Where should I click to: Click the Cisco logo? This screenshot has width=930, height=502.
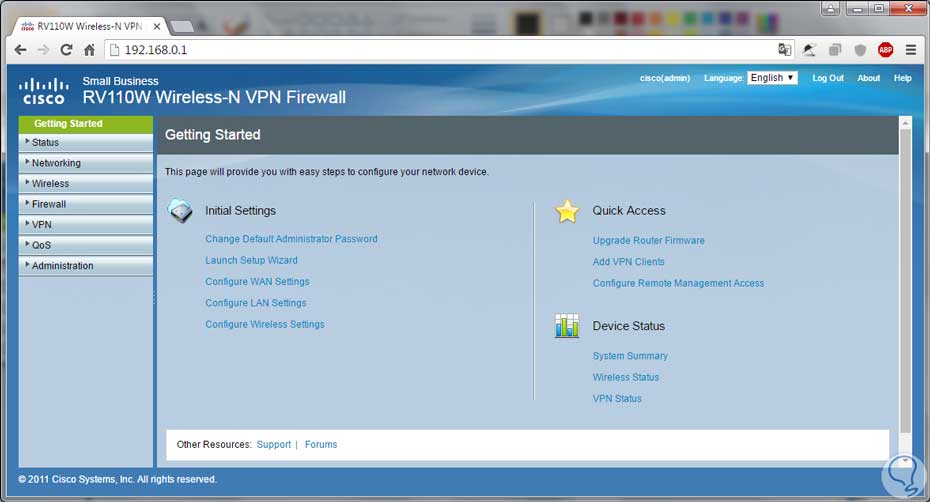coord(43,91)
